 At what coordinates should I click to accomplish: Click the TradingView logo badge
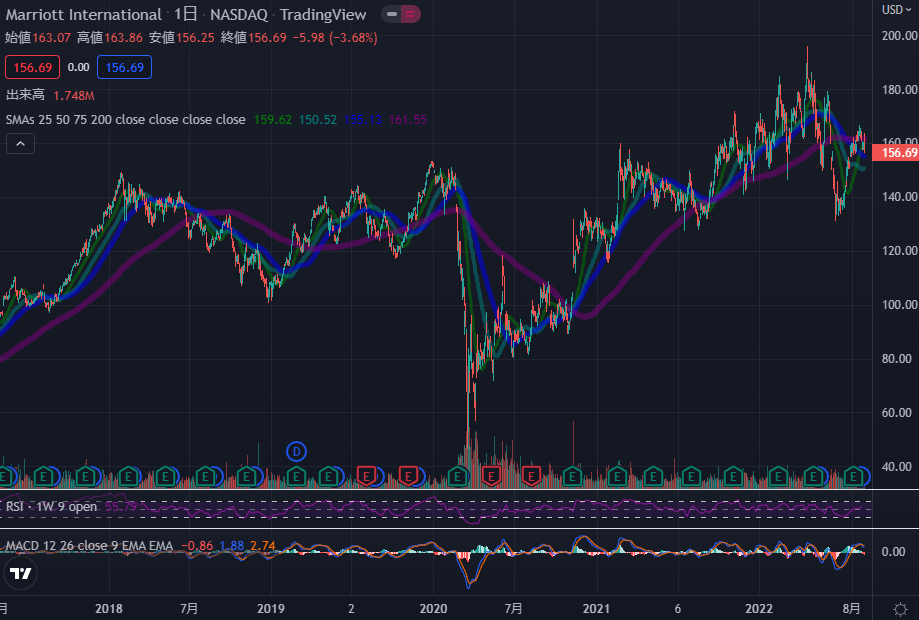pyautogui.click(x=21, y=573)
